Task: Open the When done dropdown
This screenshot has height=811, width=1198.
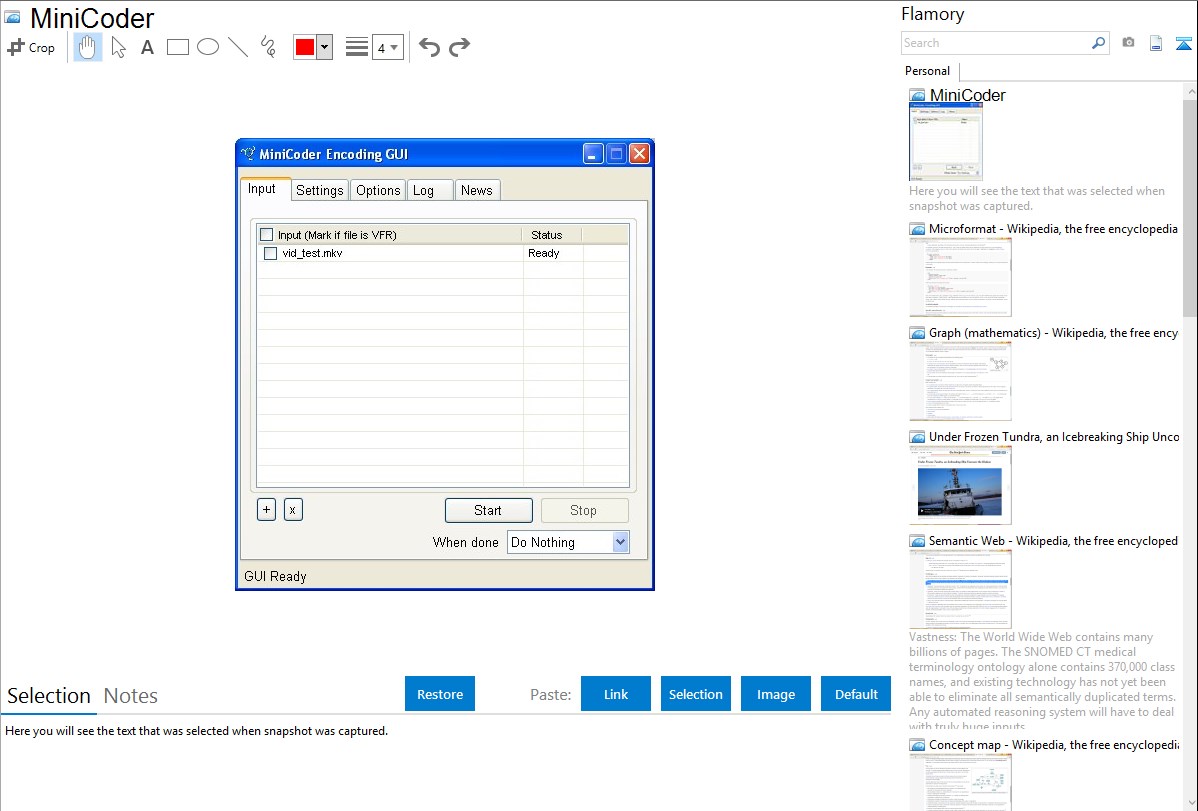Action: pos(620,542)
